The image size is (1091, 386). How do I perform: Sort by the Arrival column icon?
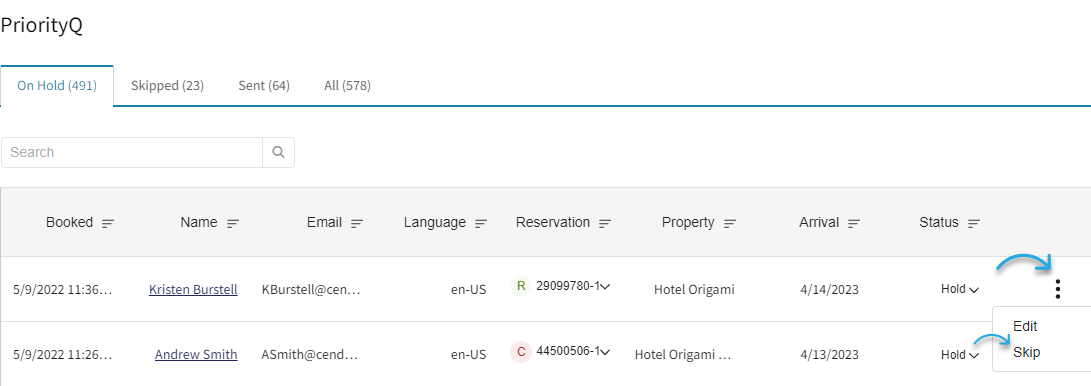tap(854, 223)
